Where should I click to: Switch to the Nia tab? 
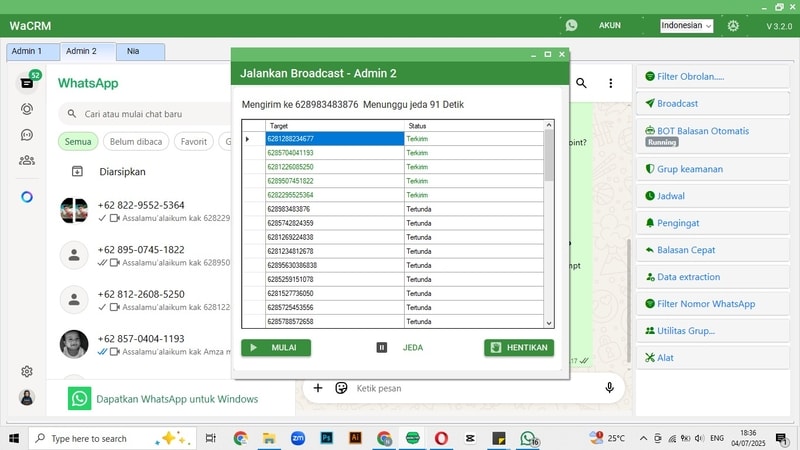[140, 51]
